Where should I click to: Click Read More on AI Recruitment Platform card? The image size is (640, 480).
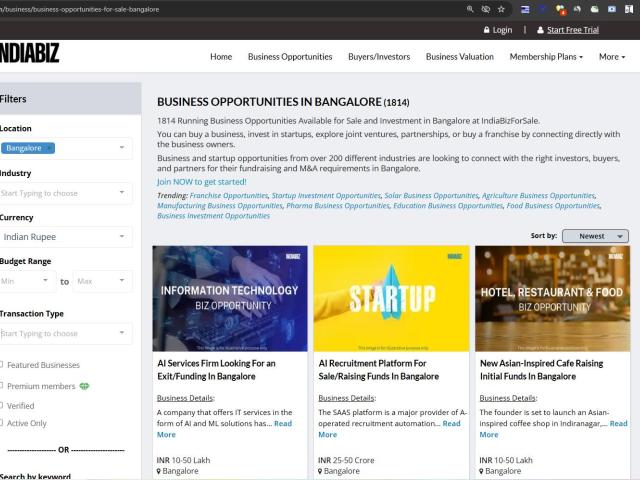(x=451, y=424)
